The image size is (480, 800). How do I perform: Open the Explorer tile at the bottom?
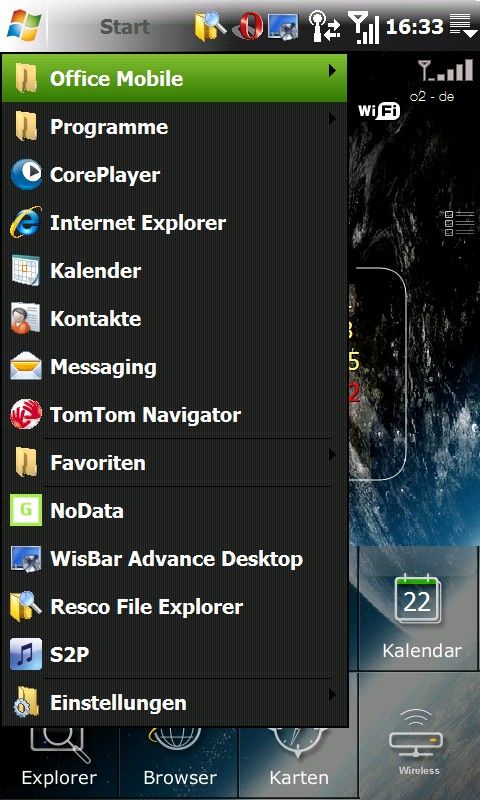pyautogui.click(x=59, y=762)
